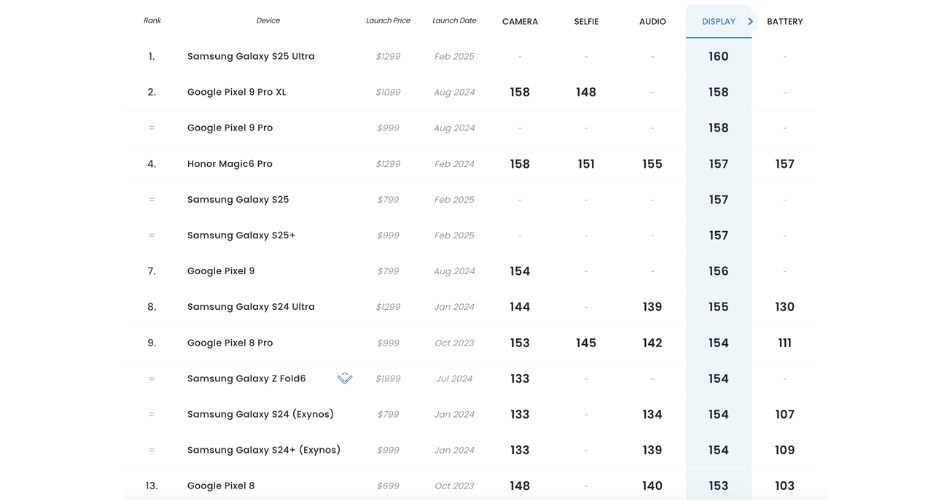Click camera score 133 for Galaxy Z Fold6
The image size is (952, 500).
(x=520, y=379)
